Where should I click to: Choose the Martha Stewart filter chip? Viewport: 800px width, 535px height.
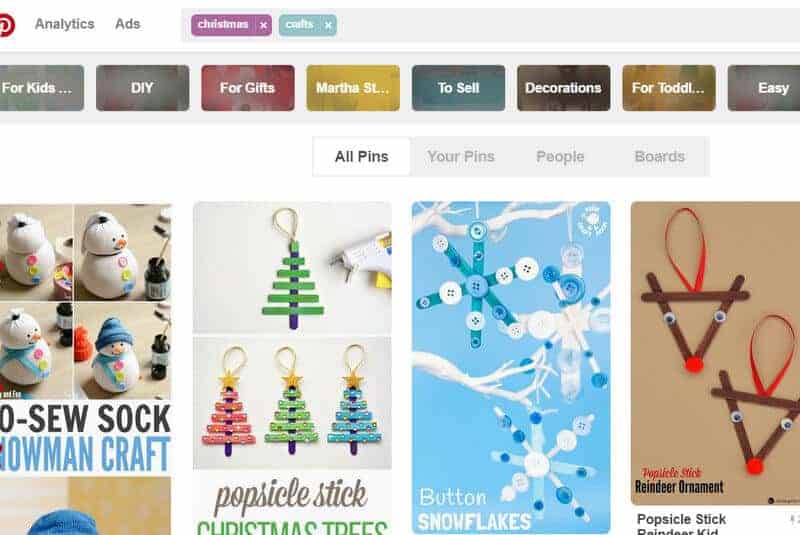pyautogui.click(x=353, y=88)
